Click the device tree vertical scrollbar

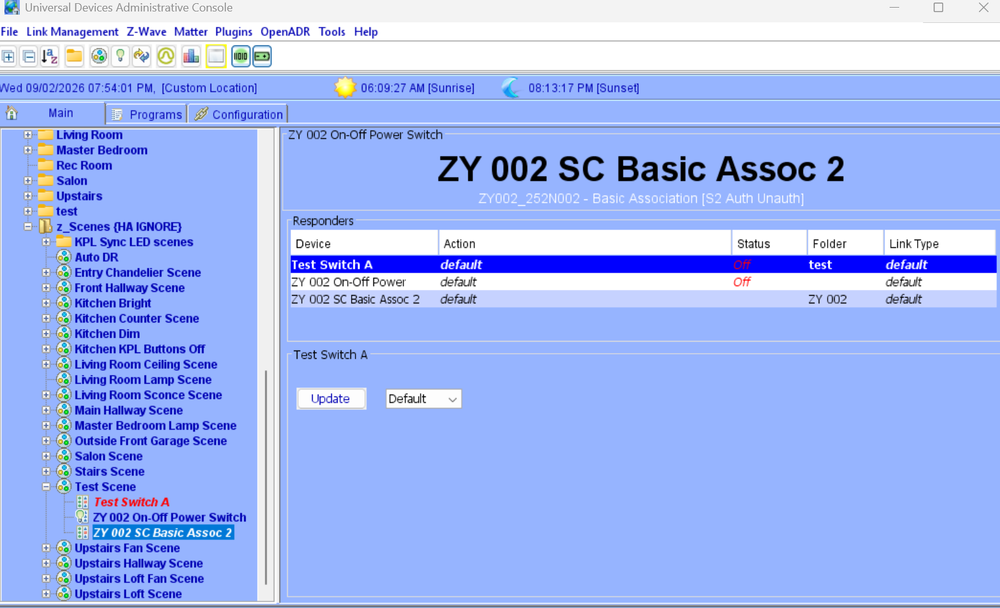[266, 477]
